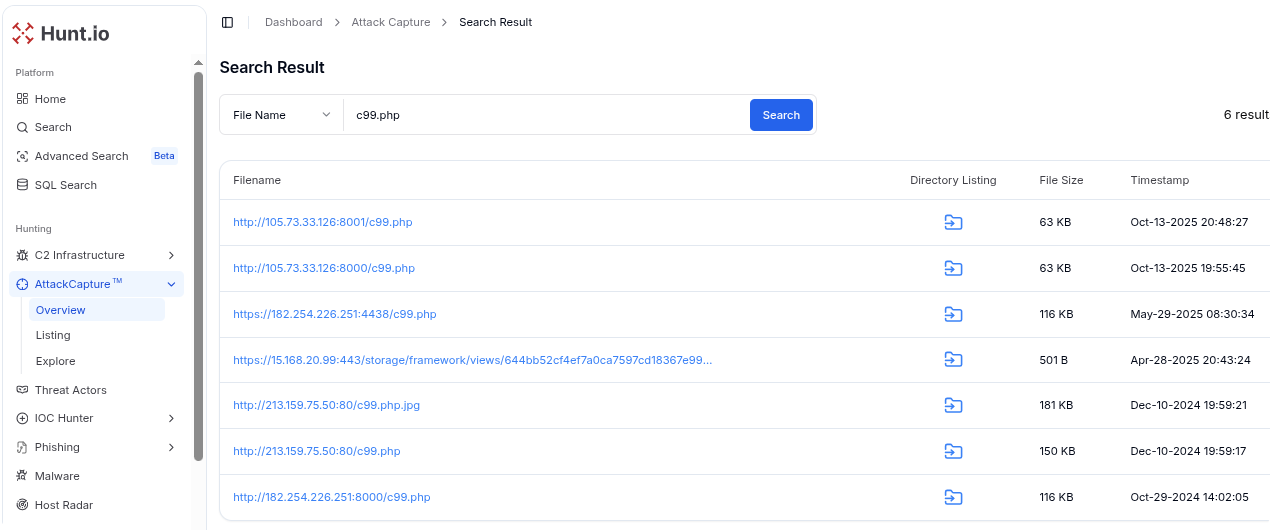The height and width of the screenshot is (530, 1270).
Task: Open directory listing for the 501 B file
Action: pos(953,360)
